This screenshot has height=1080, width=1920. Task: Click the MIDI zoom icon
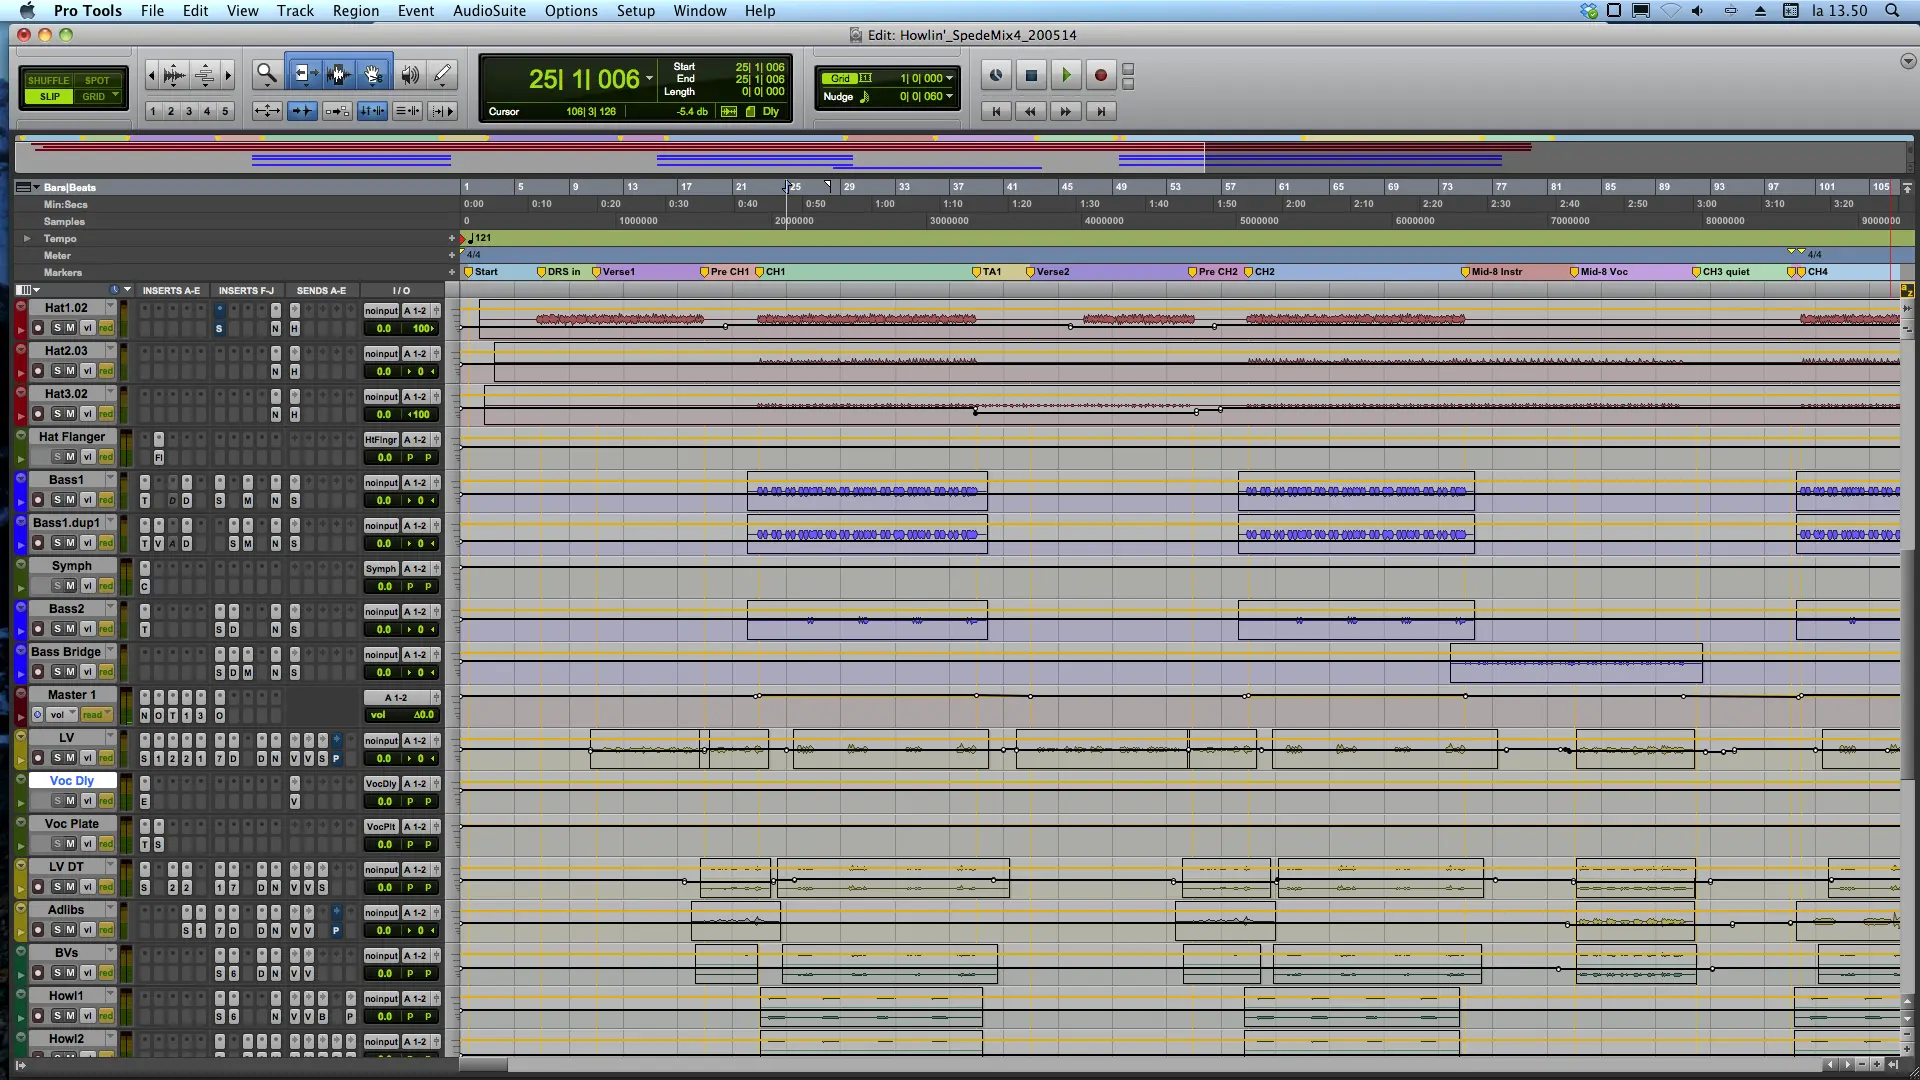[204, 74]
